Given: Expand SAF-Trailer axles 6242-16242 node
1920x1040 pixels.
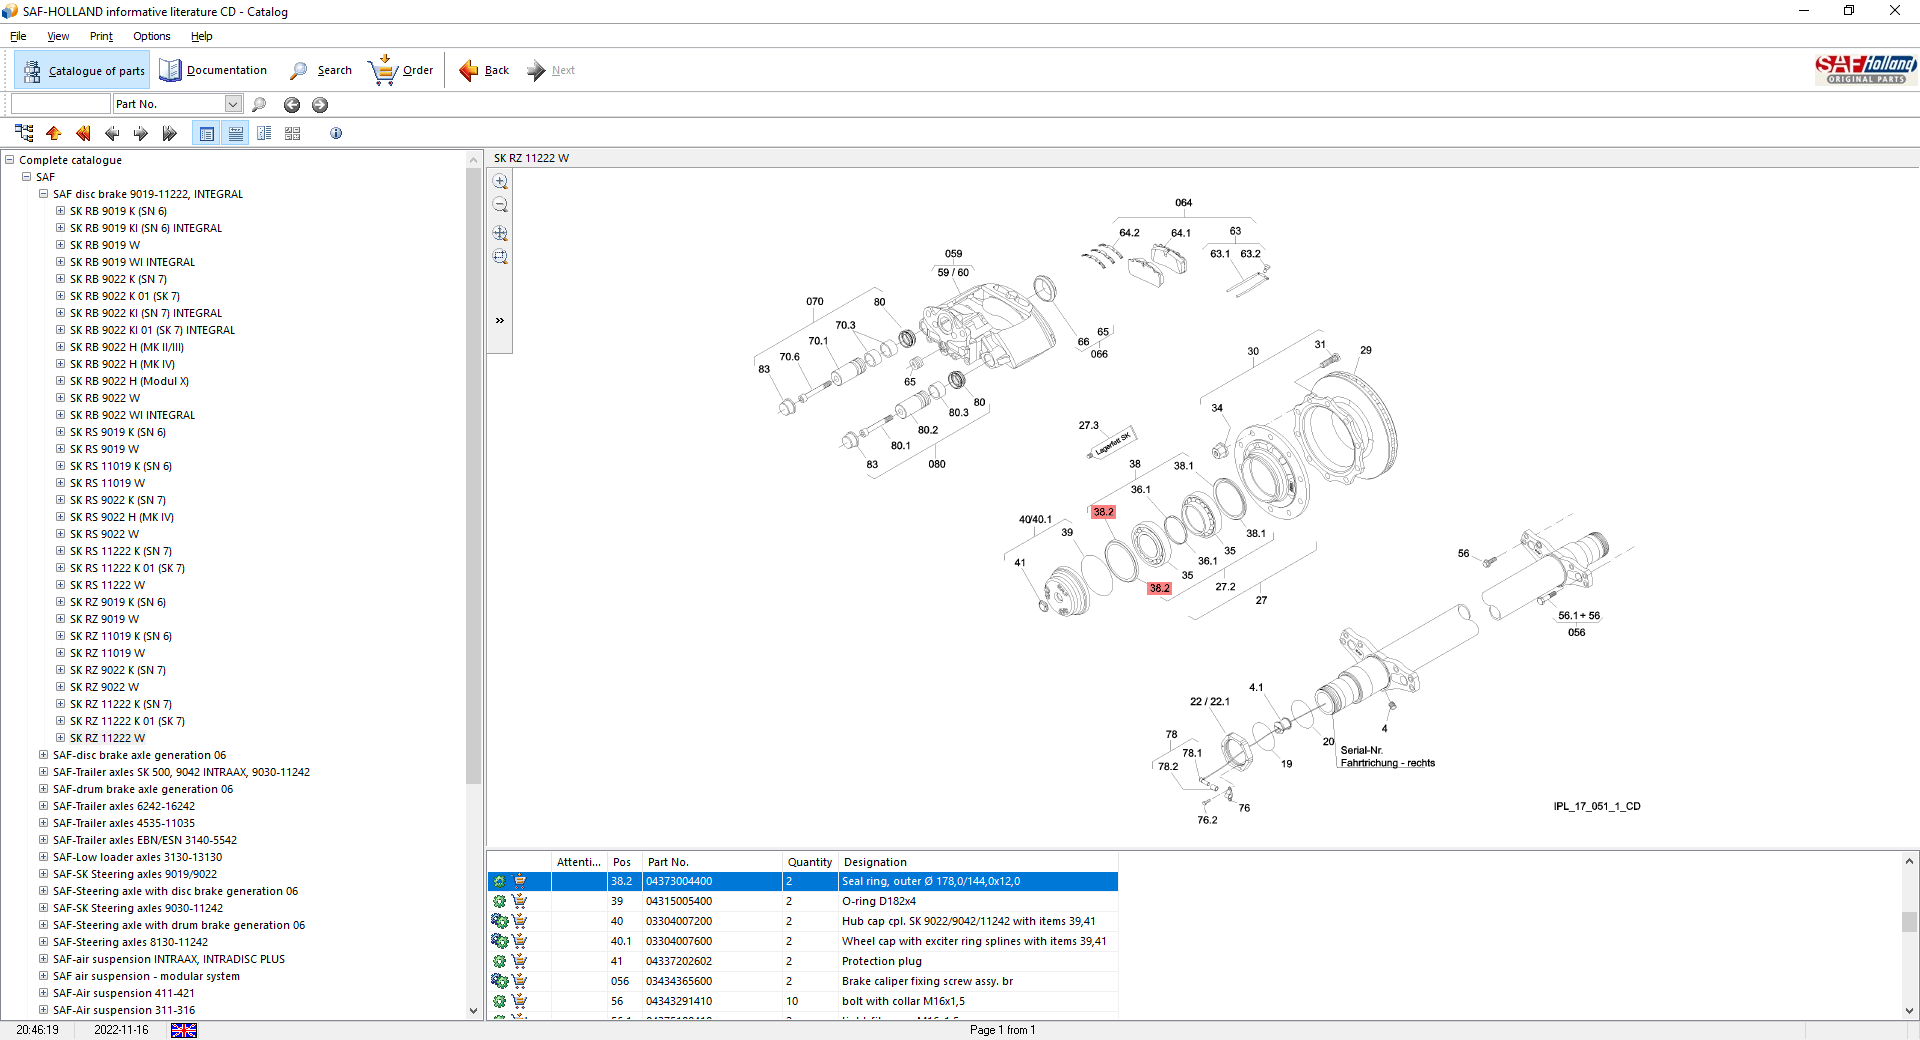Looking at the screenshot, I should click(43, 806).
